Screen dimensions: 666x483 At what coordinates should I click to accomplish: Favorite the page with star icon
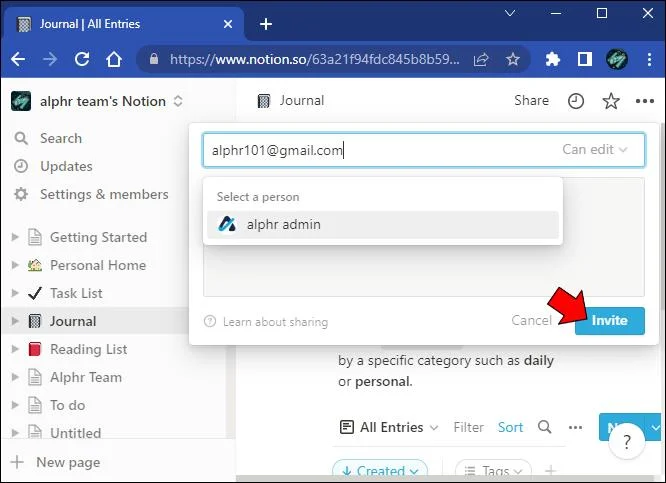click(x=611, y=101)
